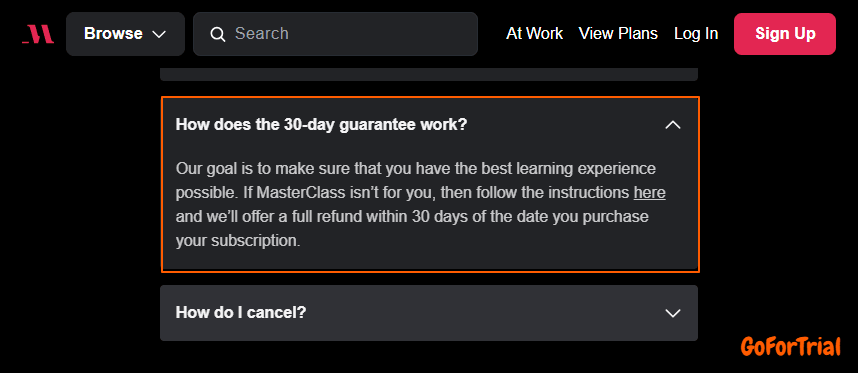
Task: Collapse the 30-day guarantee answer chevron
Action: tap(673, 125)
